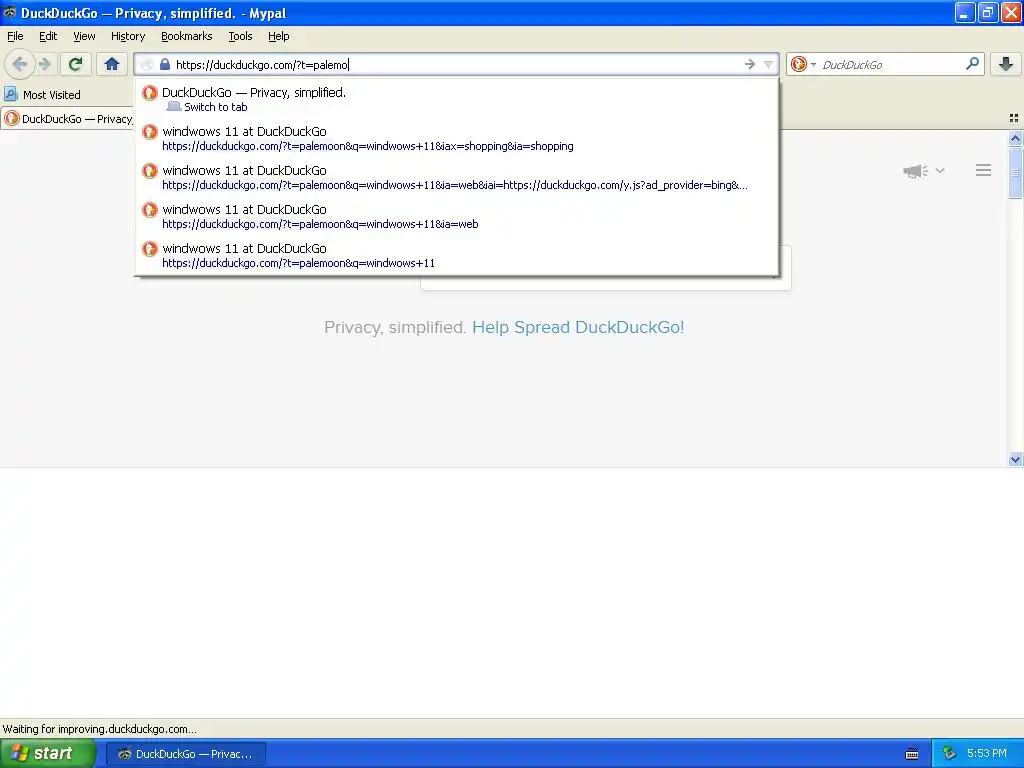Click in the address bar URL field

[x=457, y=64]
